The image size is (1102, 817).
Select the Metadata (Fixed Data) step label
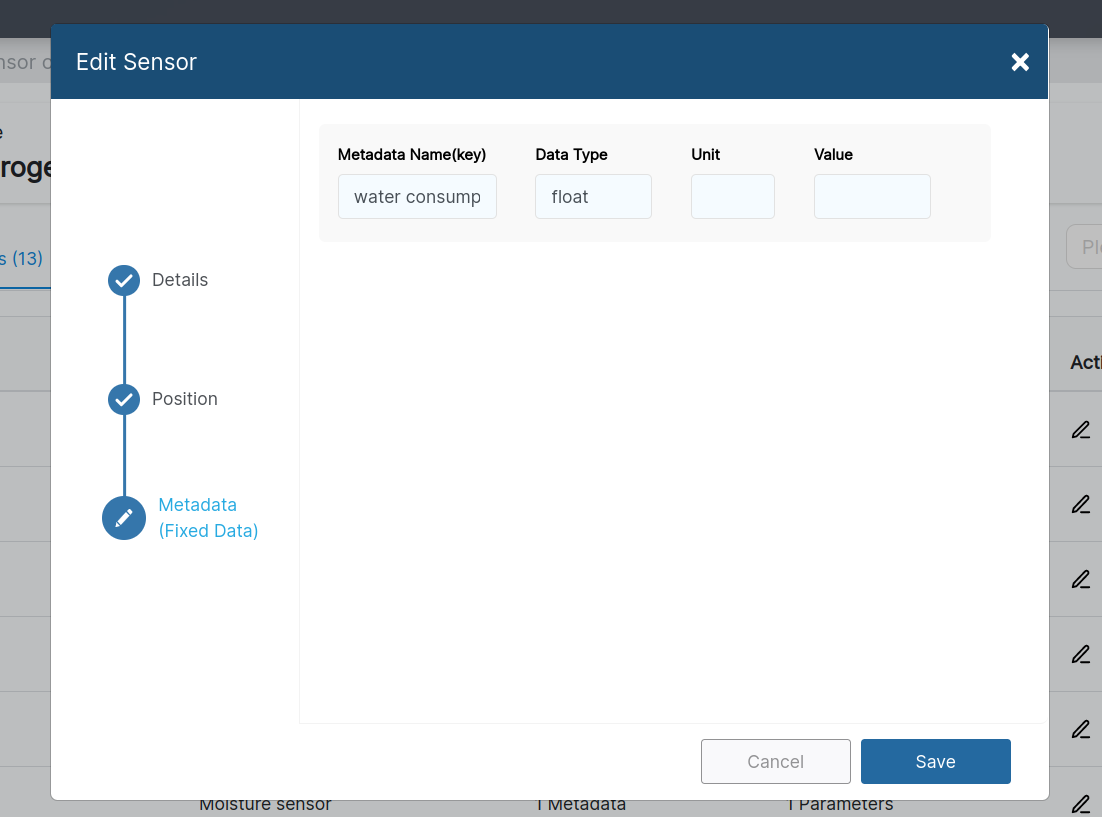tap(207, 517)
